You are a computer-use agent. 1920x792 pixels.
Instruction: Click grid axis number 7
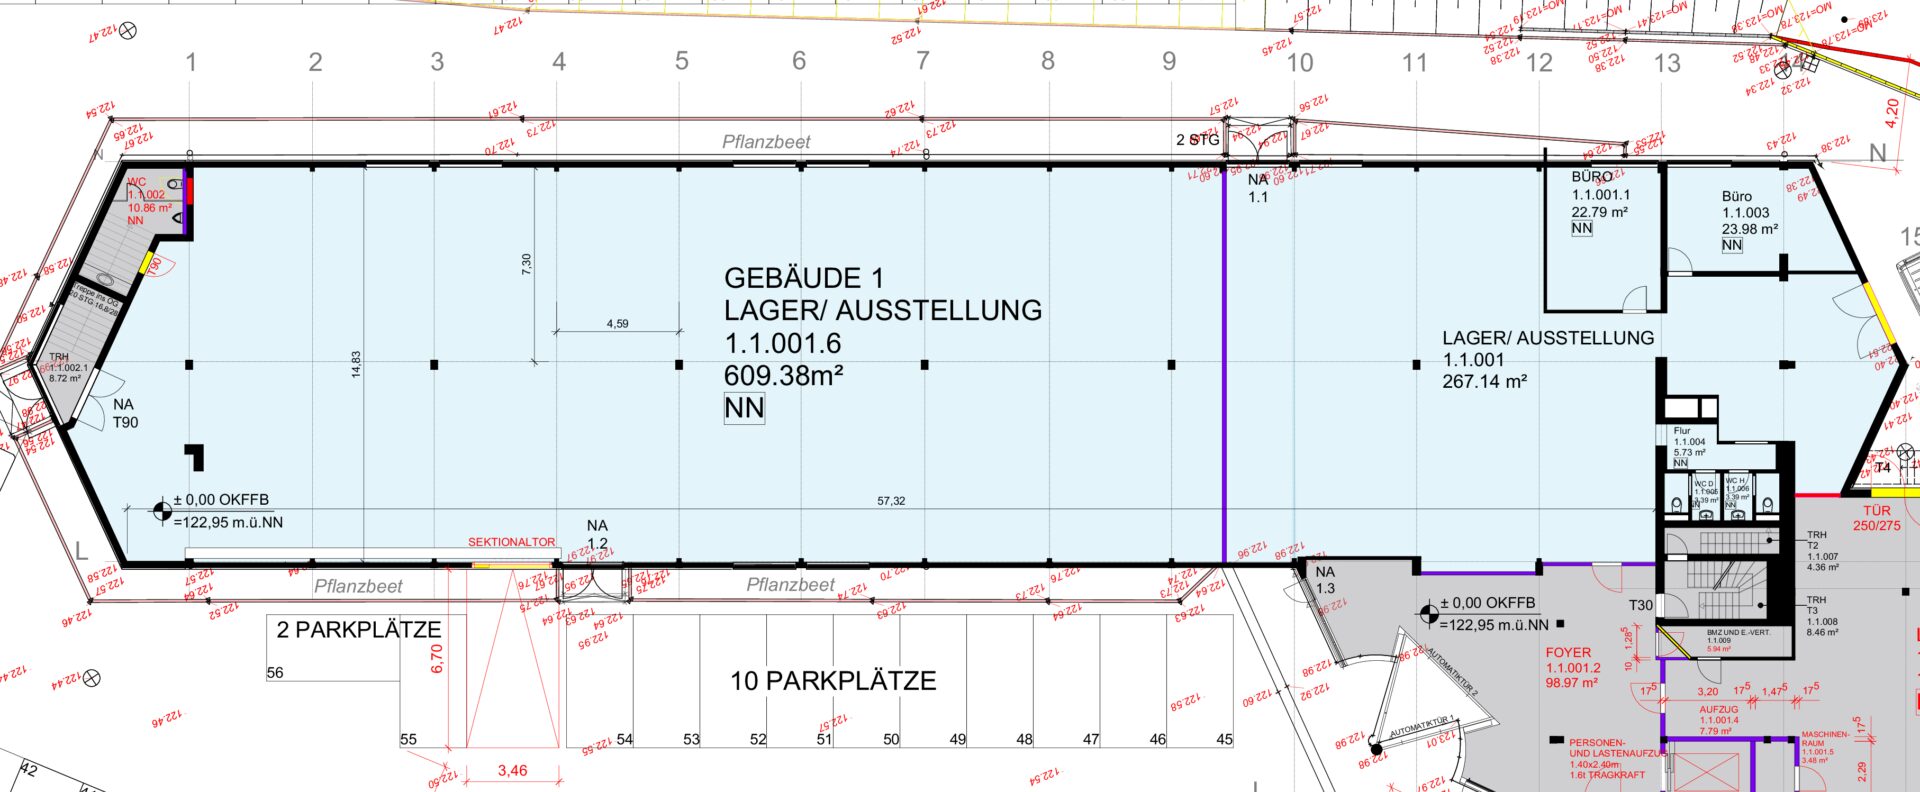pyautogui.click(x=922, y=61)
